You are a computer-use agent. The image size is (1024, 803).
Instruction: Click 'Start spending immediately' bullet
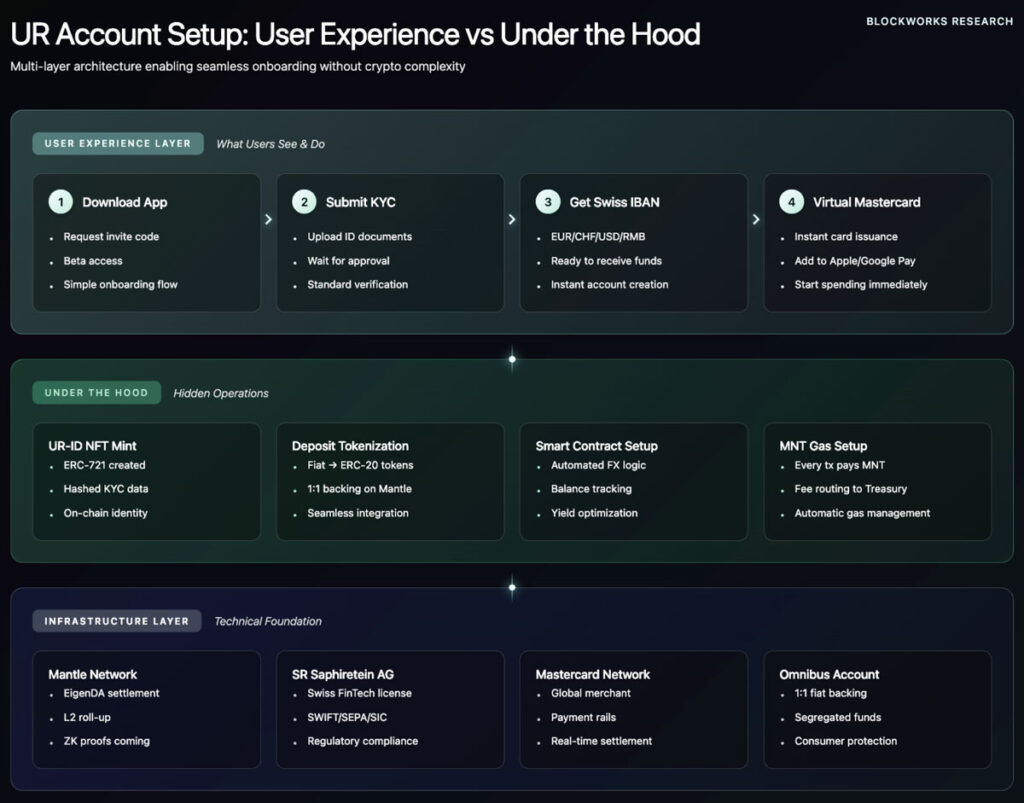click(861, 285)
